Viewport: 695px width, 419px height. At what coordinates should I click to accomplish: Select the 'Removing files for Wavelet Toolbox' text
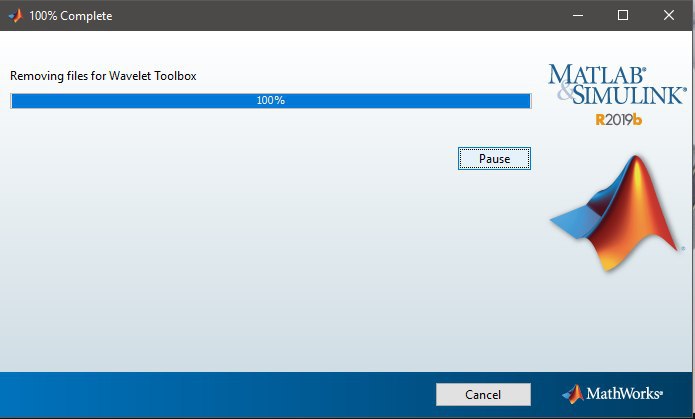103,76
